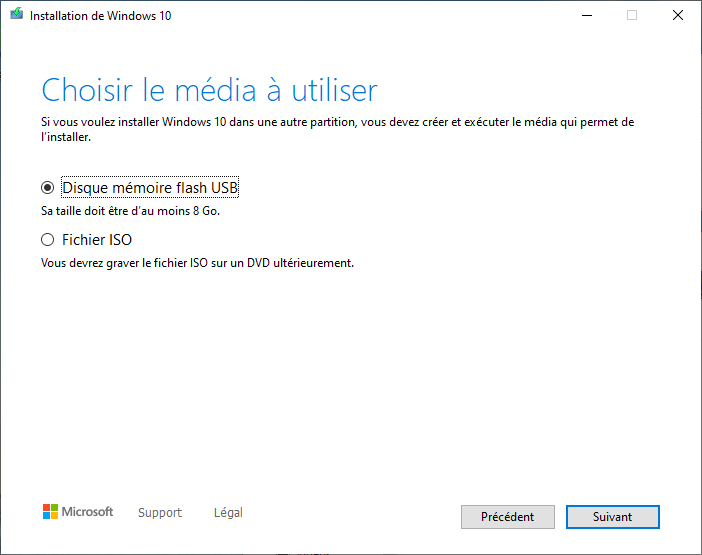Click the "Installation de Windows 10" title text

pyautogui.click(x=100, y=16)
